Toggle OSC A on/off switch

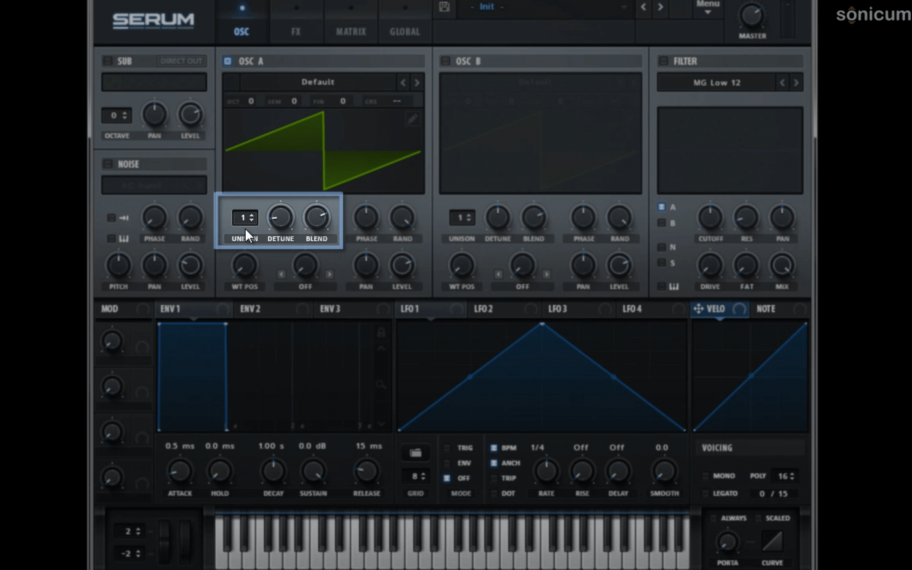coord(227,61)
